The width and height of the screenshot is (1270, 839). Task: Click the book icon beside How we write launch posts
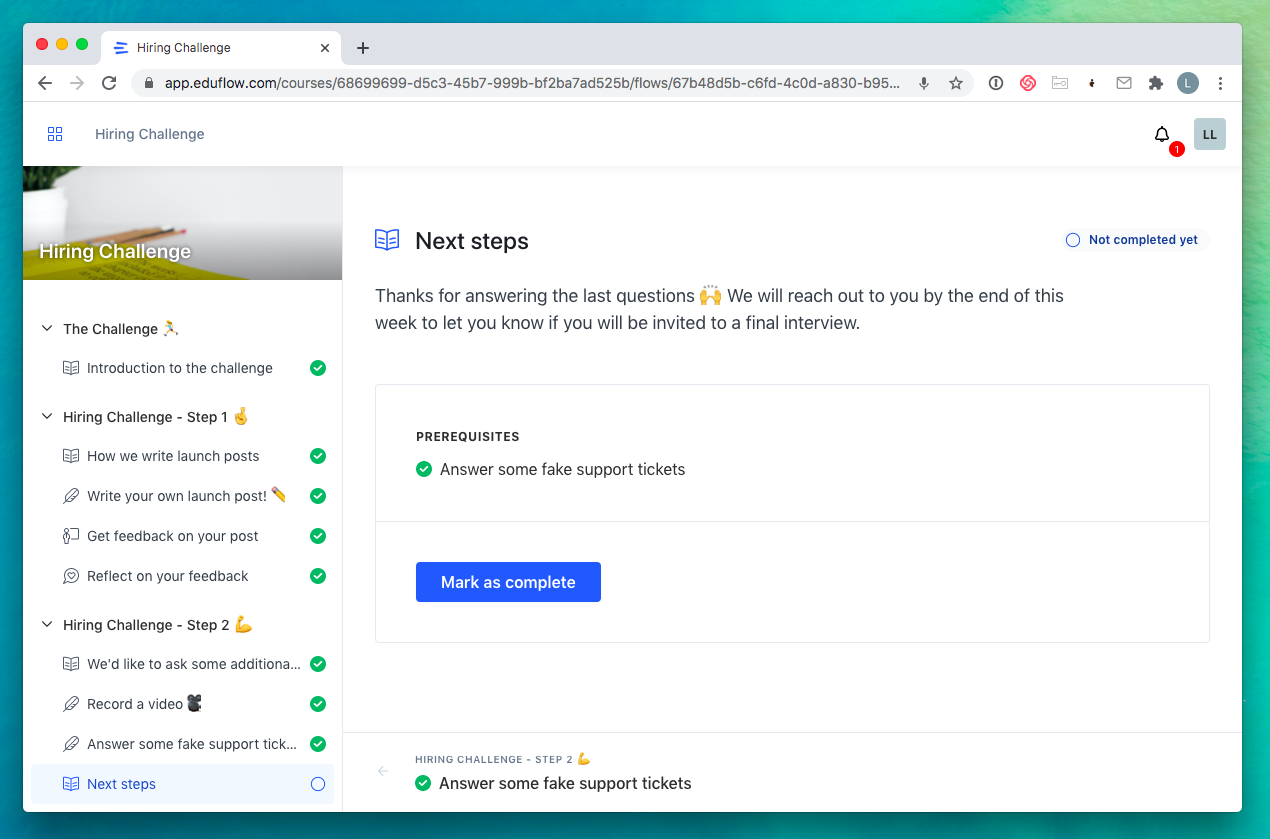[x=71, y=456]
